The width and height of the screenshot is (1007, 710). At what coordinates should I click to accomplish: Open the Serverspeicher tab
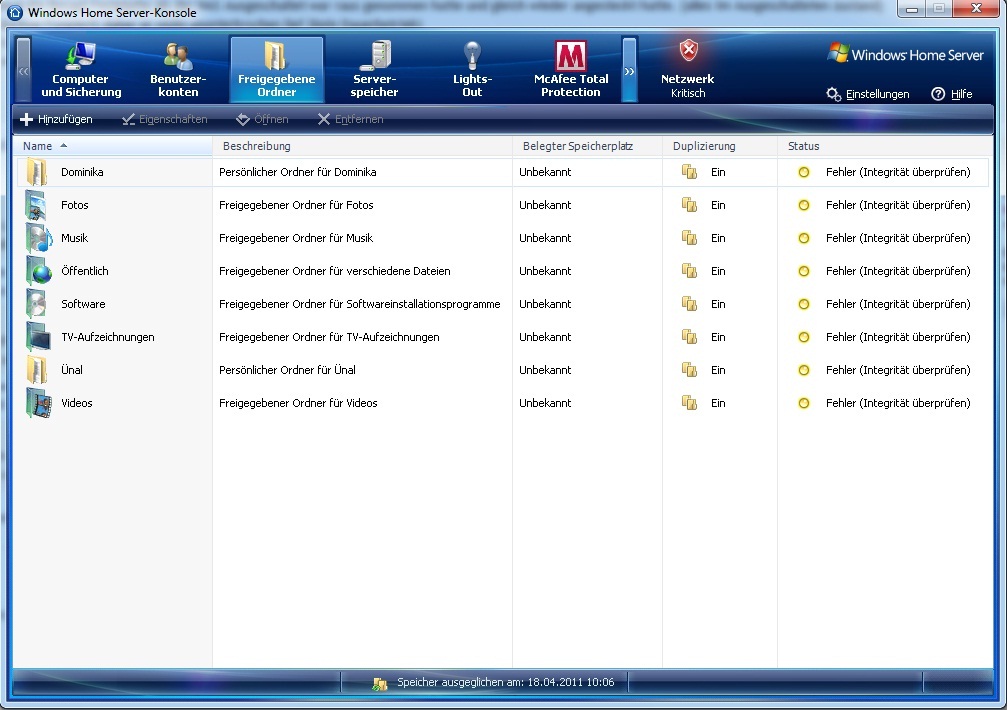[374, 69]
